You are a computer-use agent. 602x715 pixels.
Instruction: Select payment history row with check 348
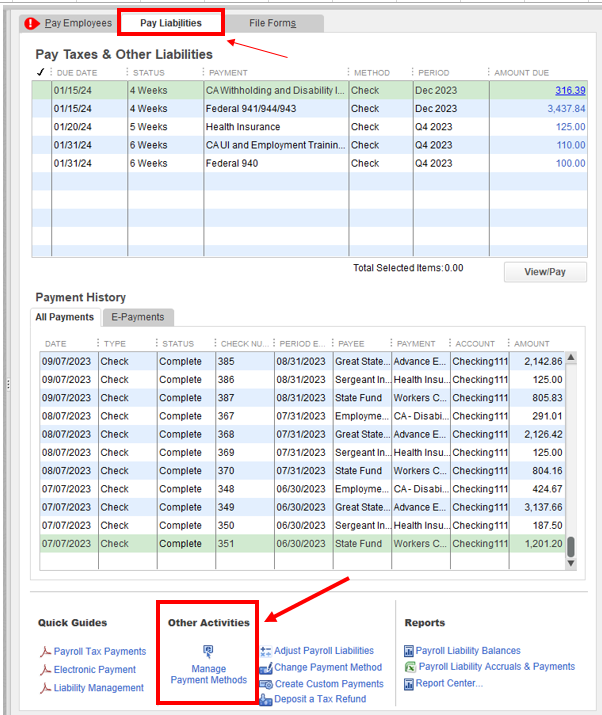pos(302,489)
